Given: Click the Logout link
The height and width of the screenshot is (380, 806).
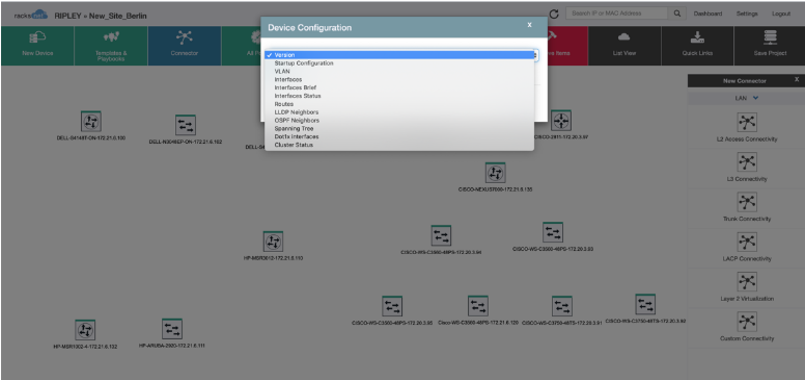Looking at the screenshot, I should pos(781,14).
